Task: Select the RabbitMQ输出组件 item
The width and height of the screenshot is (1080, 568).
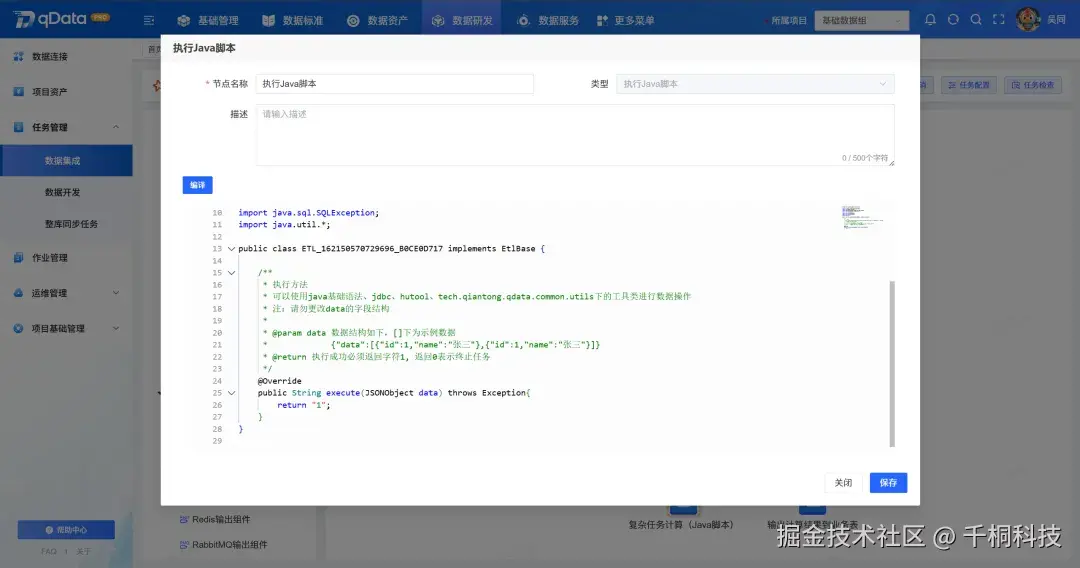Action: coord(223,545)
